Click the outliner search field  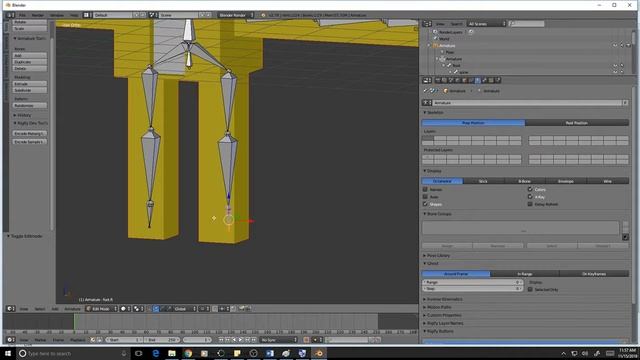(527, 24)
